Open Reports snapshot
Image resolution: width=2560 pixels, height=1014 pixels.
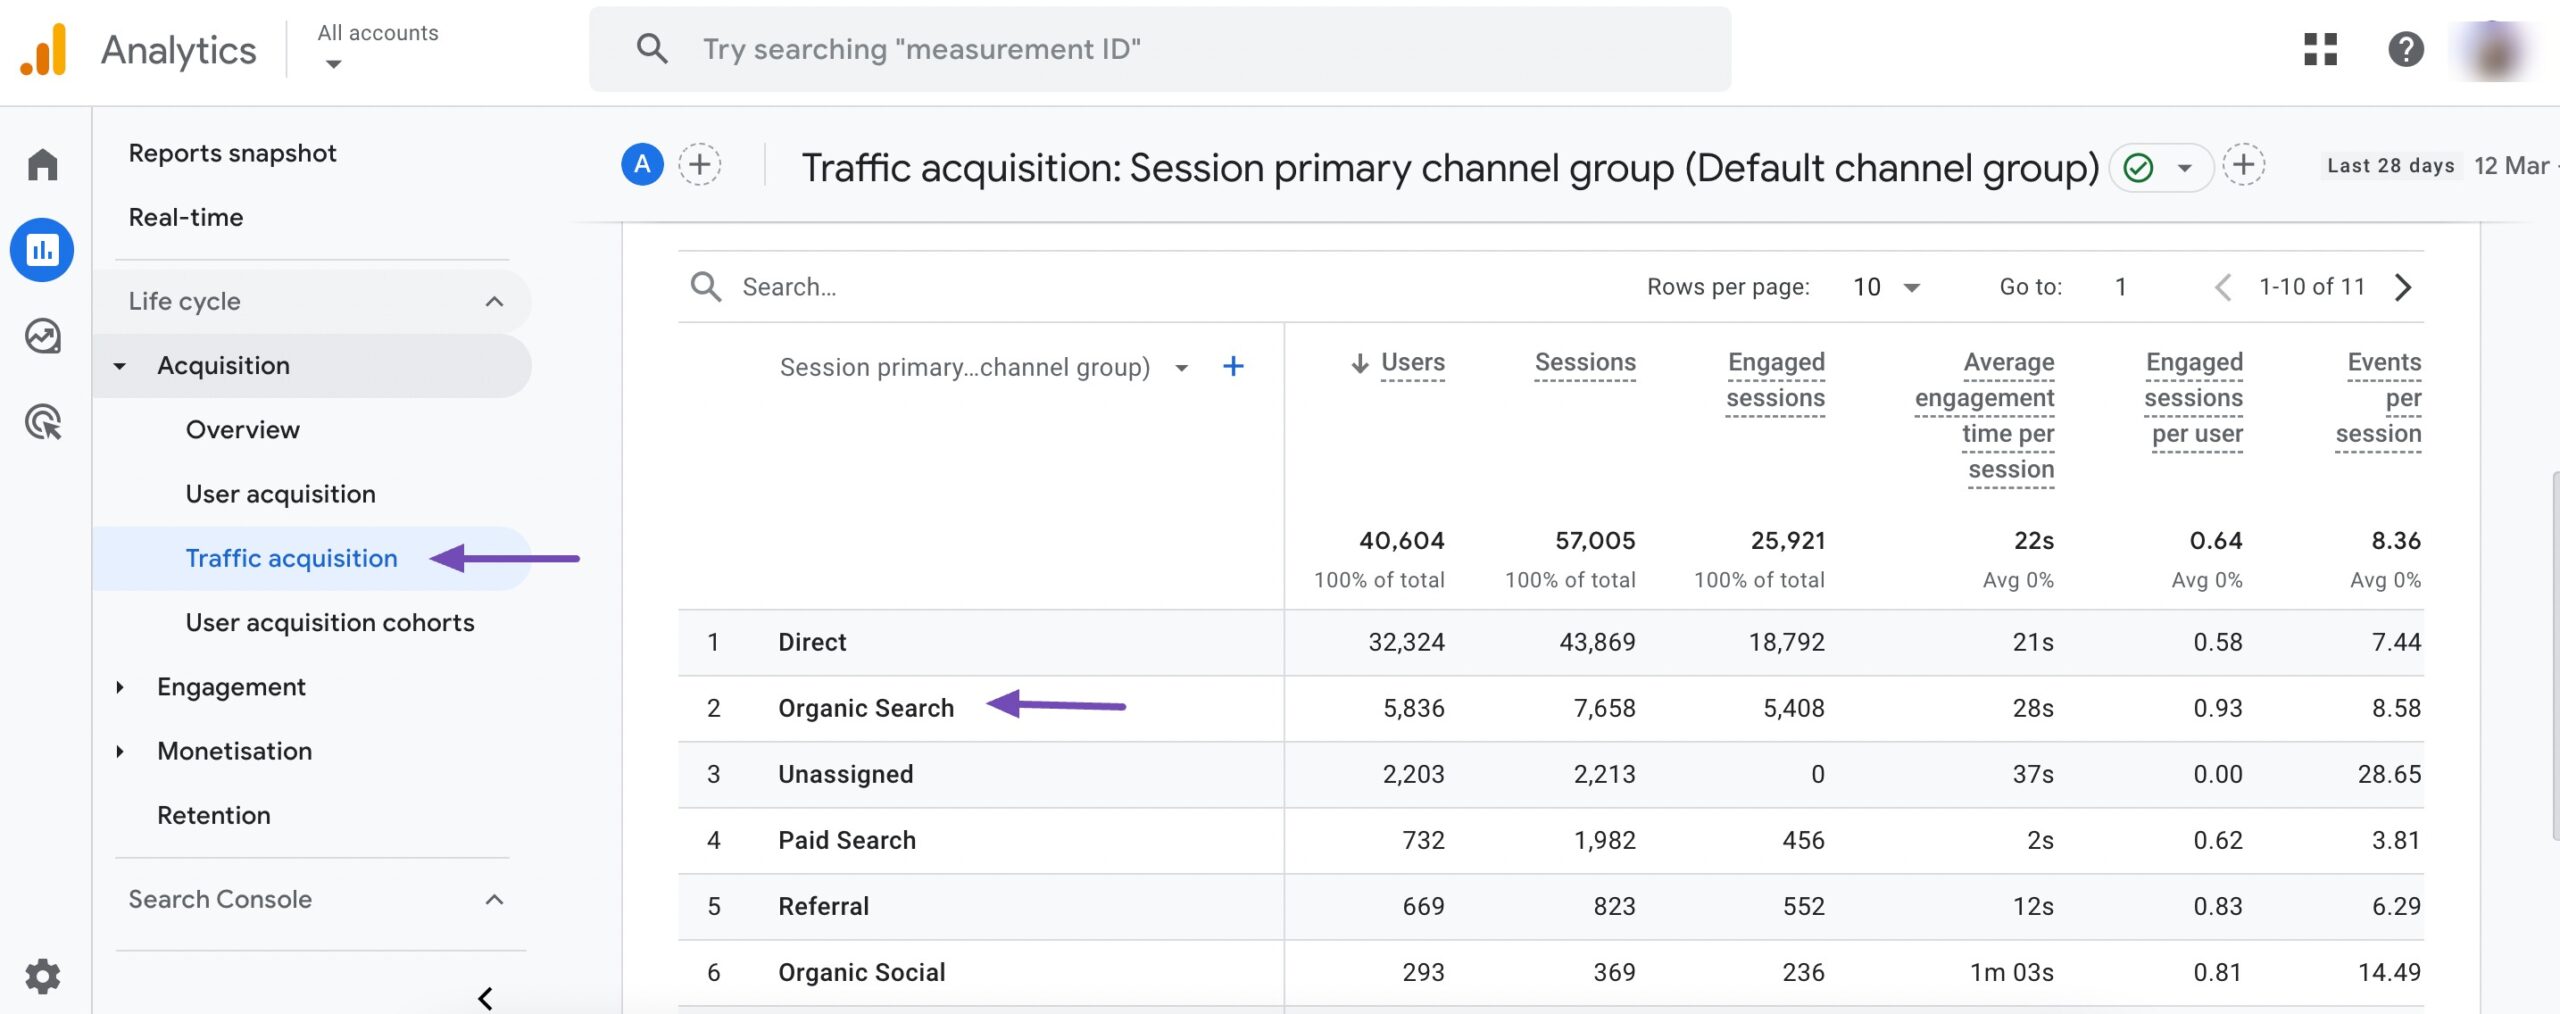pyautogui.click(x=232, y=153)
